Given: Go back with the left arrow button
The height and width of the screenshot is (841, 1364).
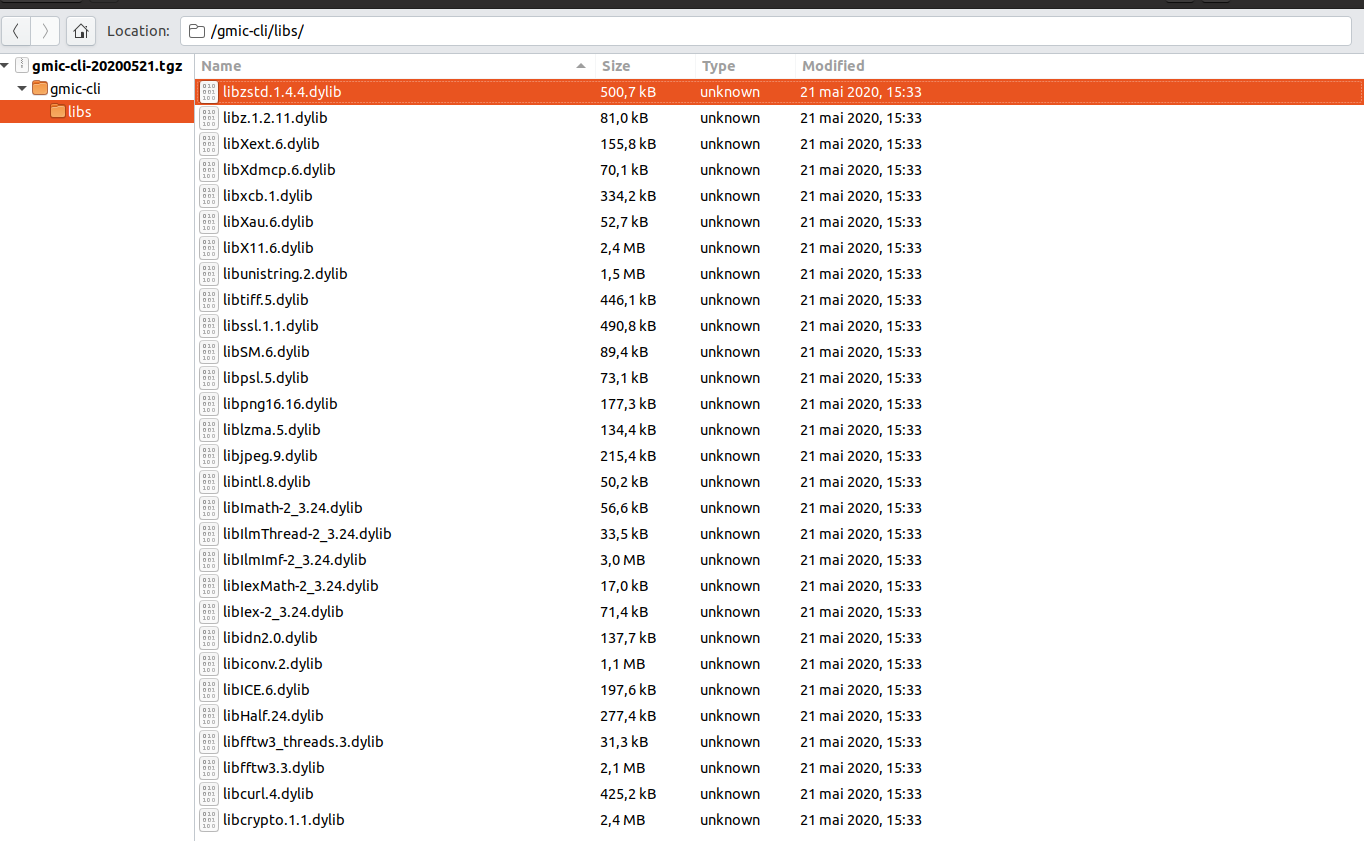Looking at the screenshot, I should coord(16,31).
